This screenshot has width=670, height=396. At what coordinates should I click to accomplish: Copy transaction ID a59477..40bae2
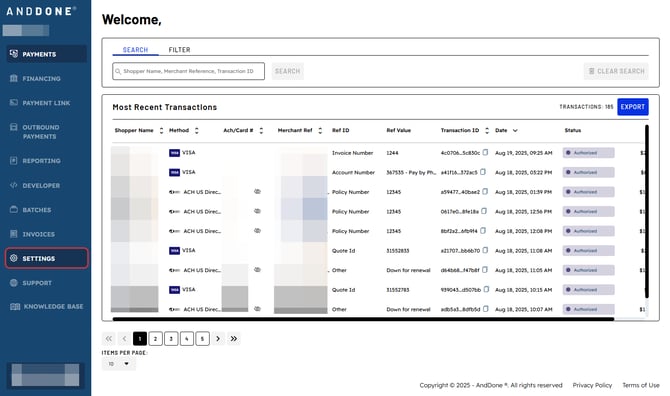point(485,192)
